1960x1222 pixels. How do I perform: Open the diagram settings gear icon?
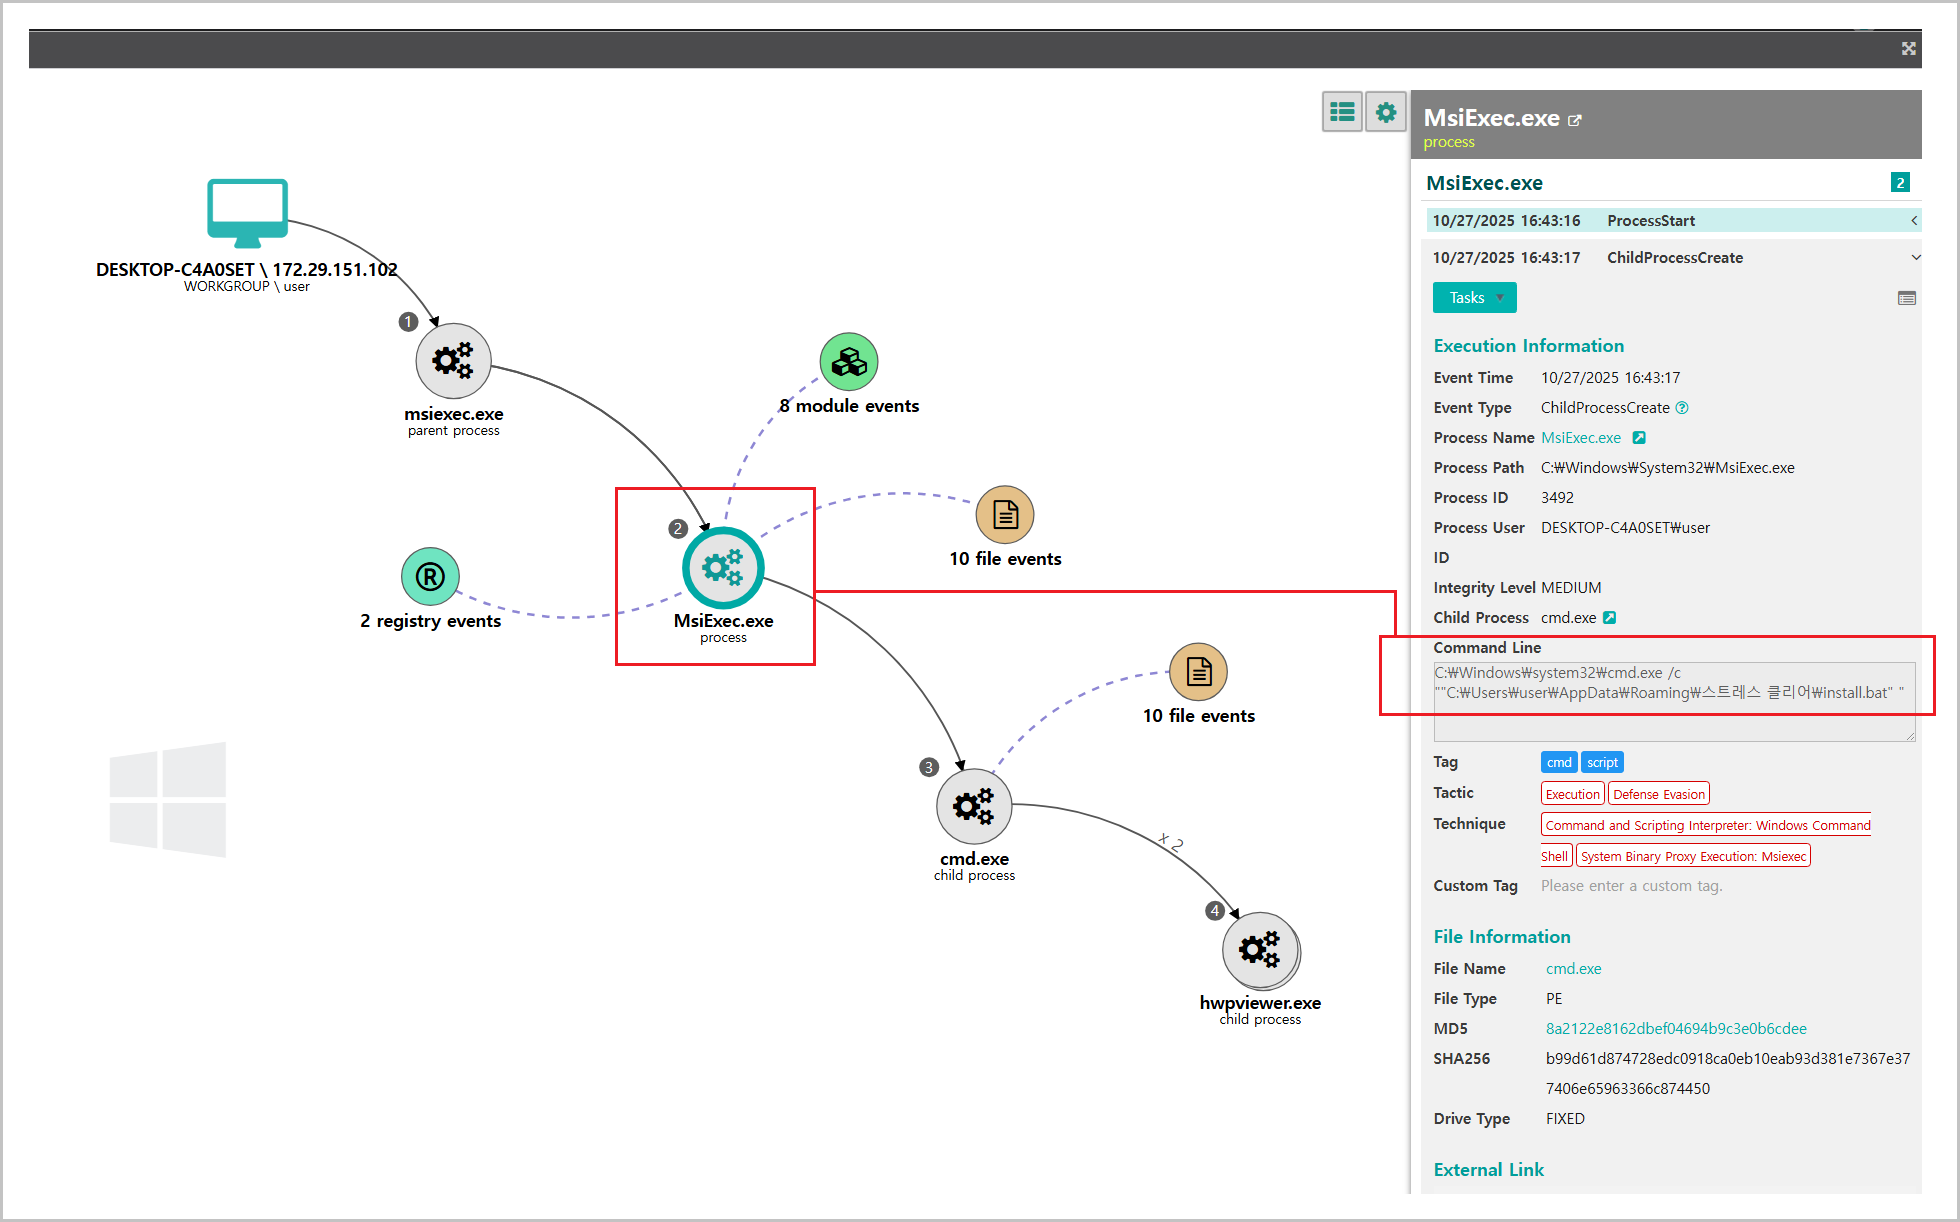point(1386,112)
